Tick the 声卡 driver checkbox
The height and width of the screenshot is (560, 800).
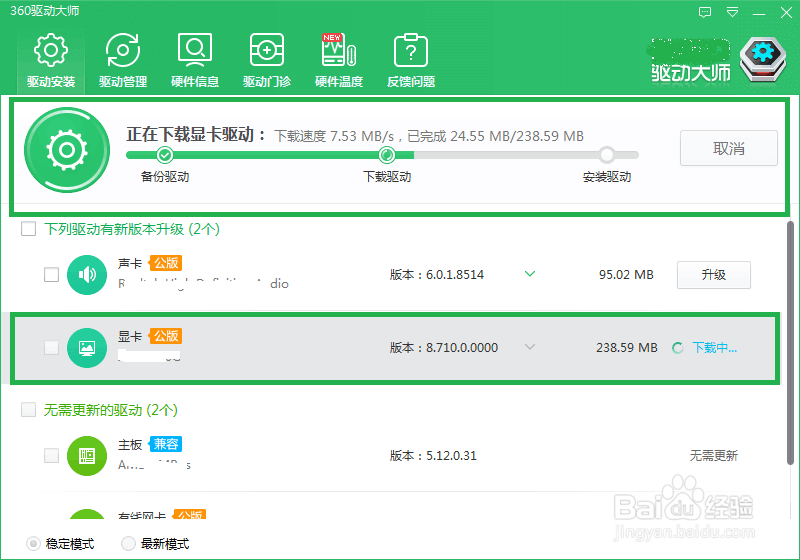pos(52,274)
